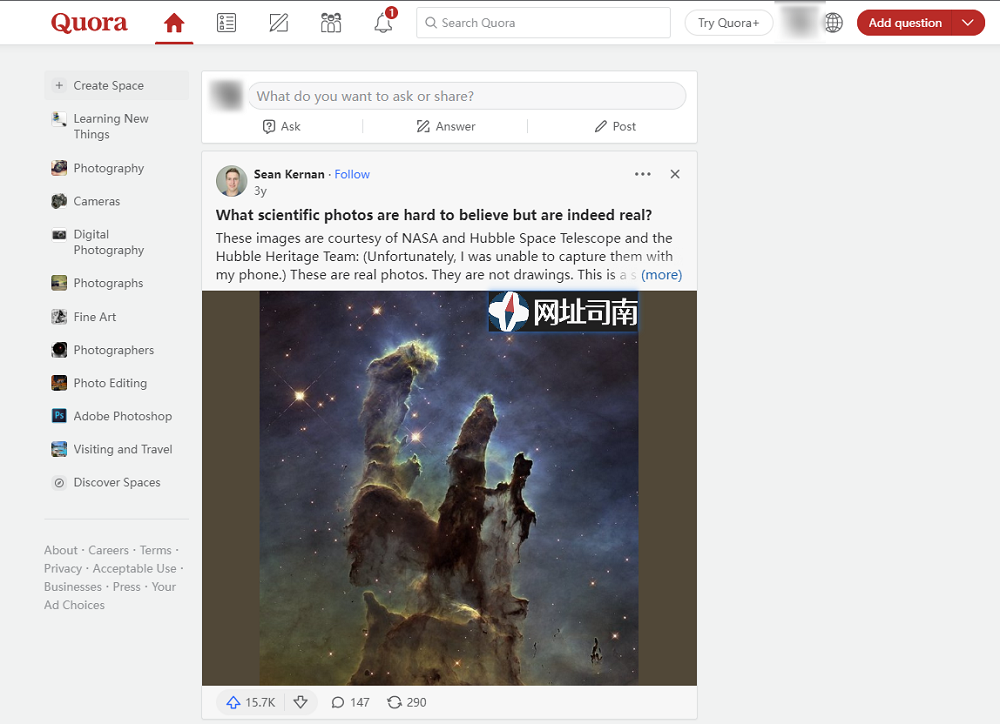Click the Photographers space icon
Viewport: 1000px width, 724px height.
pos(59,350)
